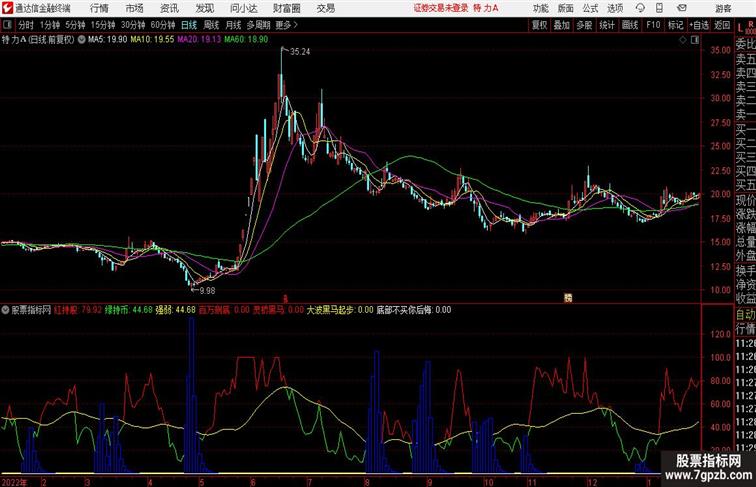Screen dimensions: 756x487
Task: Click the 标记 mark button
Action: click(x=675, y=25)
